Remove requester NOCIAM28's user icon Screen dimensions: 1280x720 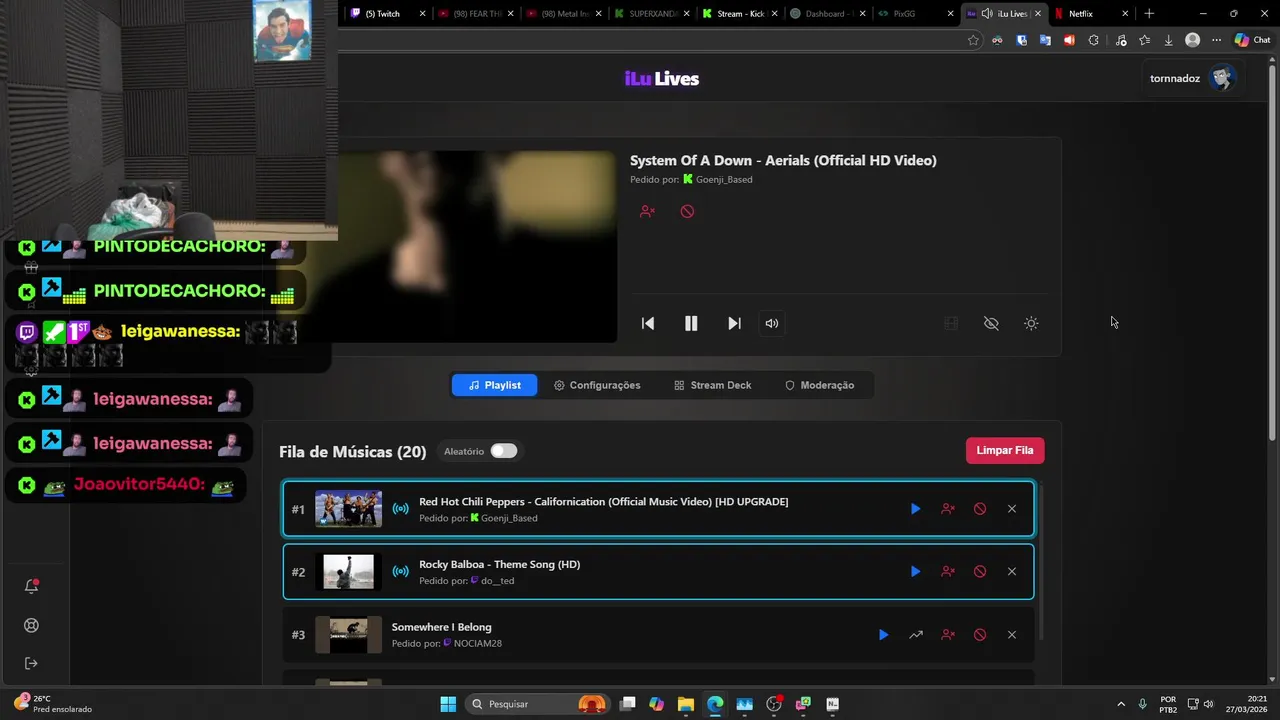click(x=948, y=635)
